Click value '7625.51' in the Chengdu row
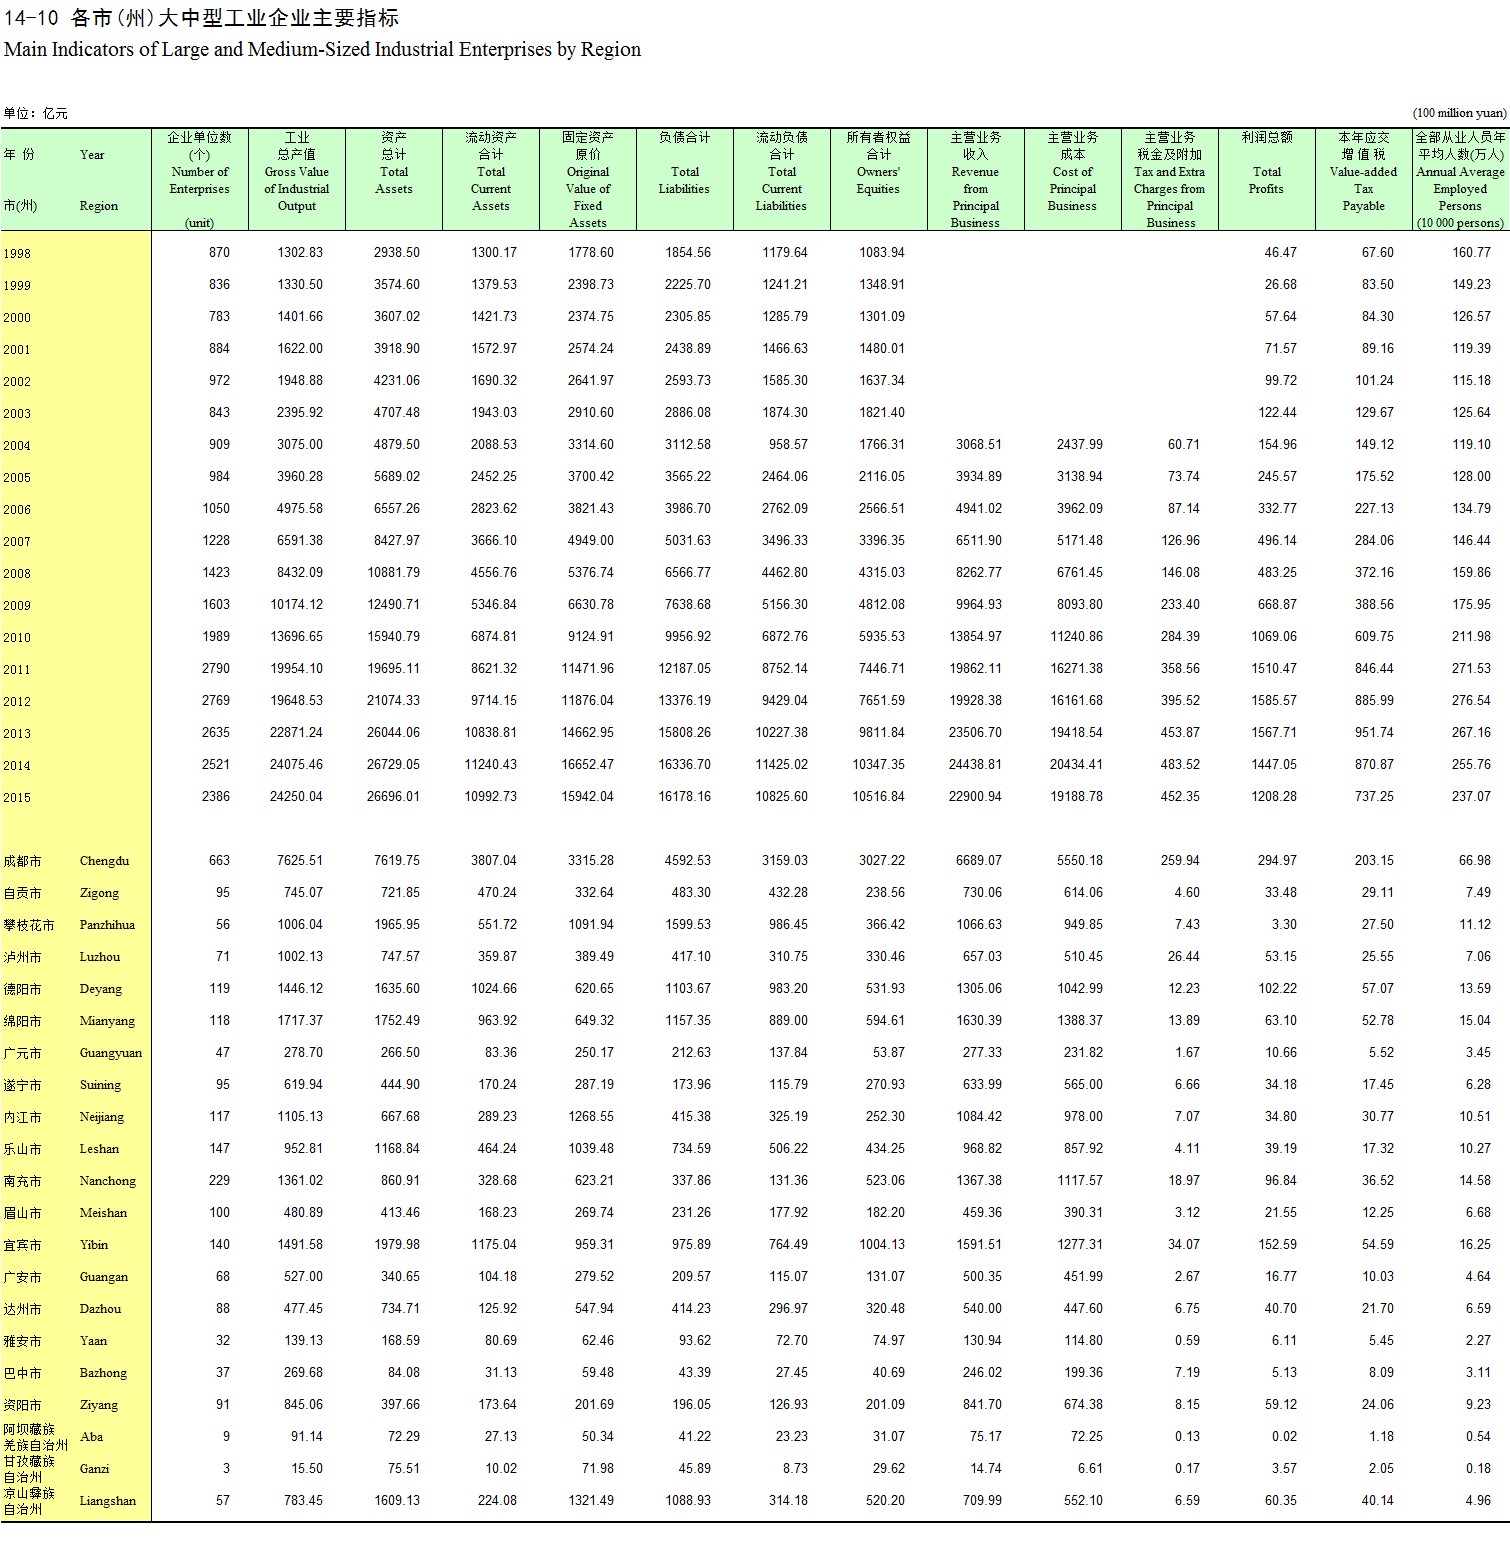This screenshot has height=1555, width=1510. pyautogui.click(x=300, y=861)
